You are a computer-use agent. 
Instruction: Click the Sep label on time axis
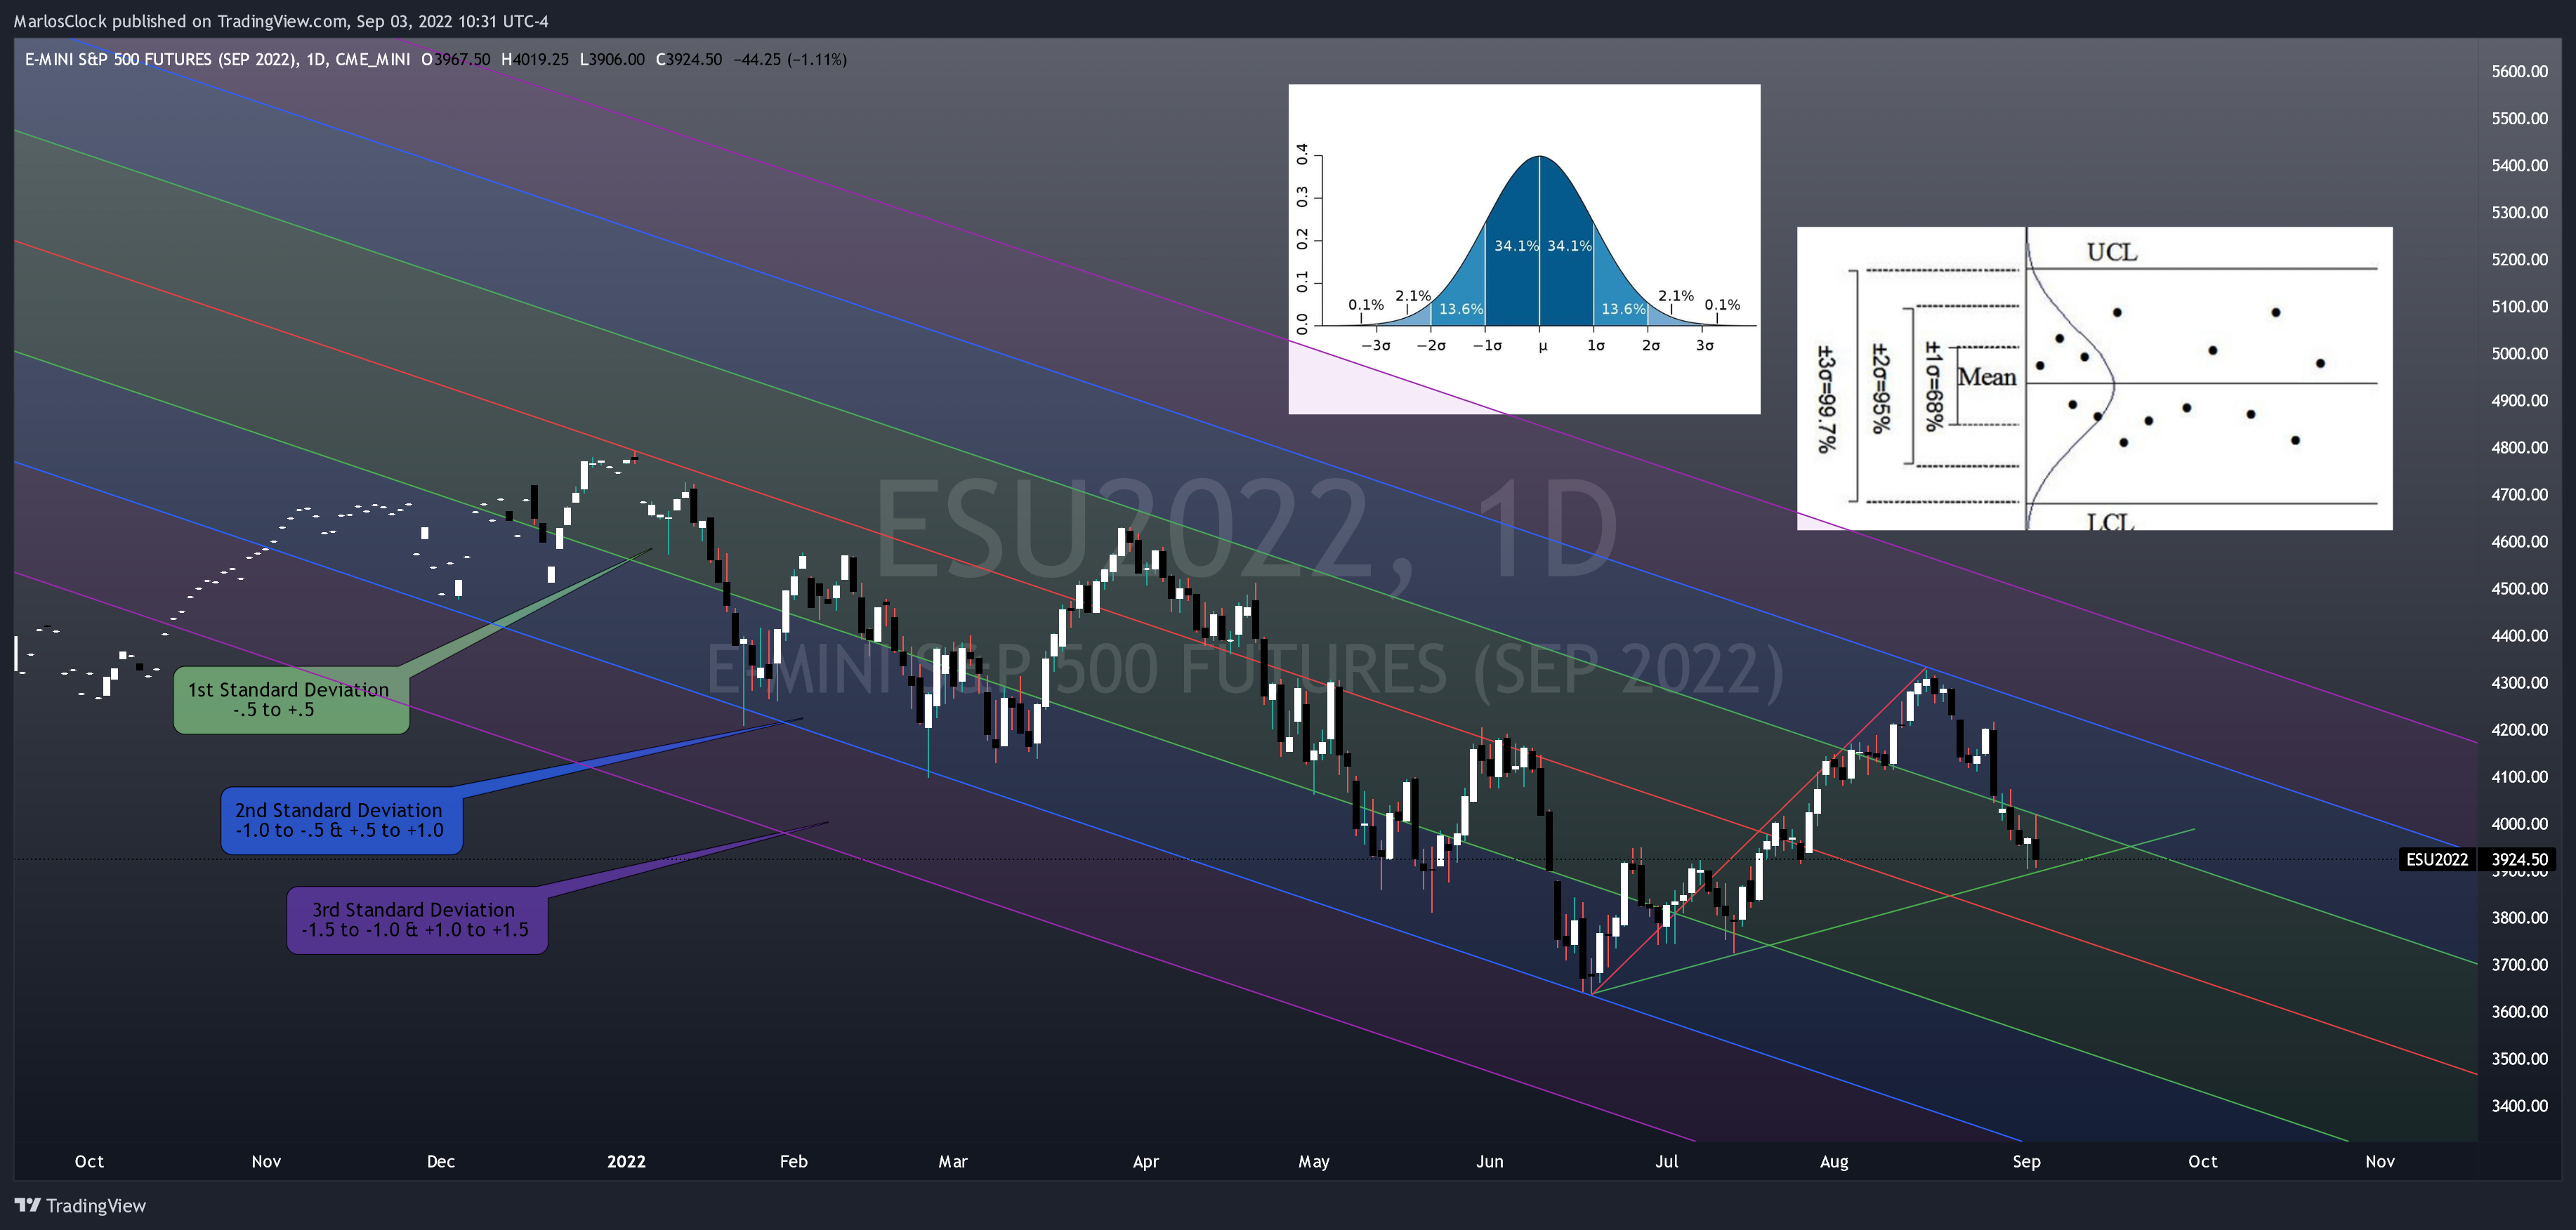(2026, 1161)
